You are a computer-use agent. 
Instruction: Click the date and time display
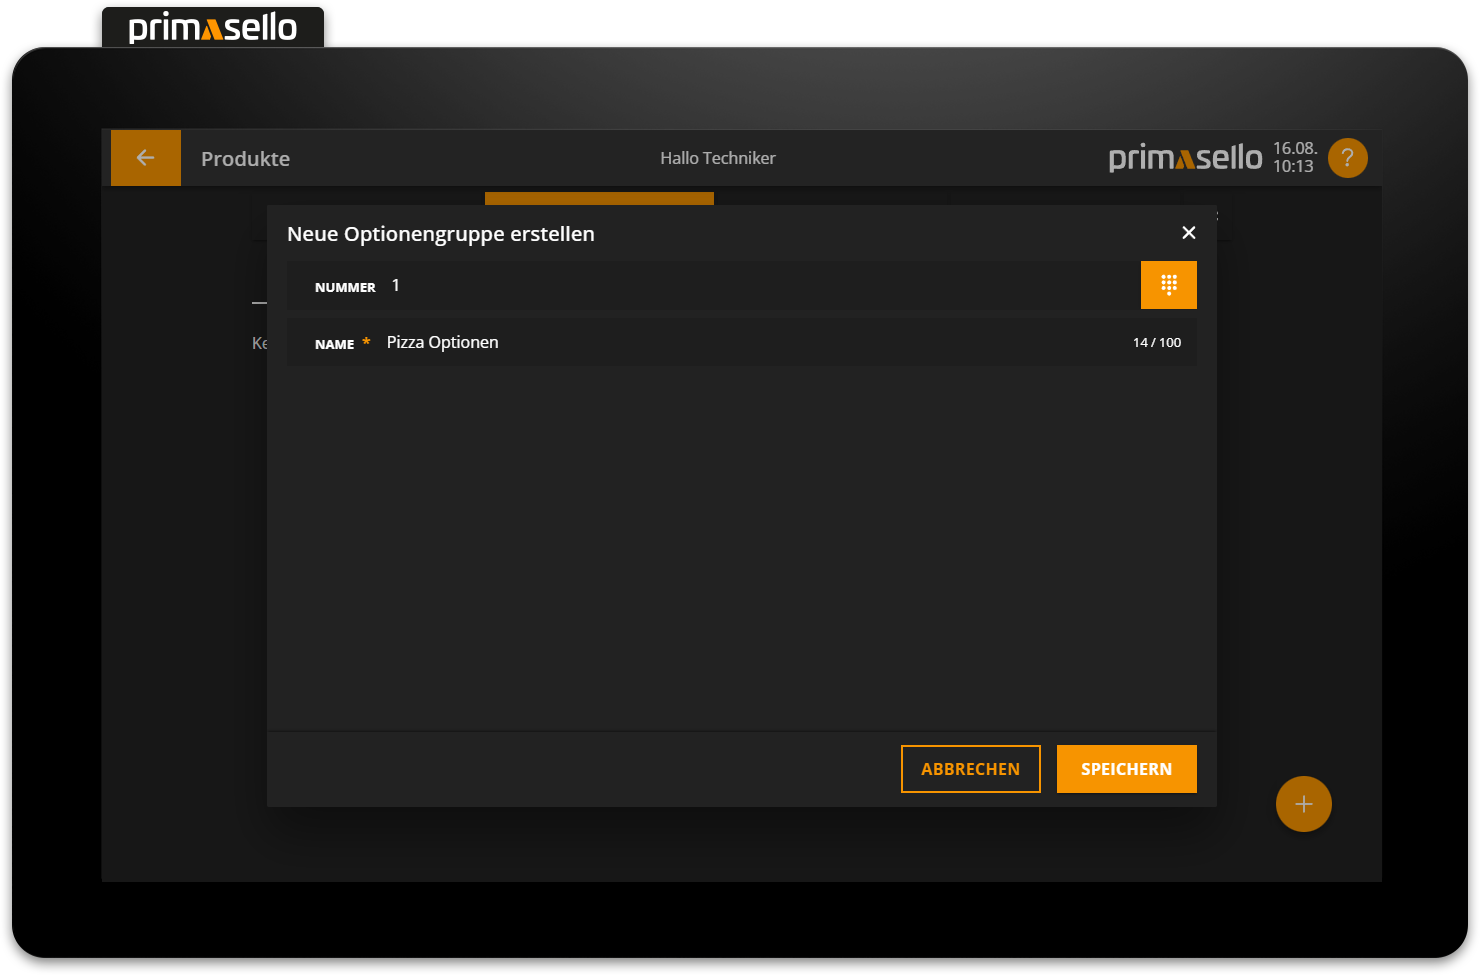point(1294,158)
